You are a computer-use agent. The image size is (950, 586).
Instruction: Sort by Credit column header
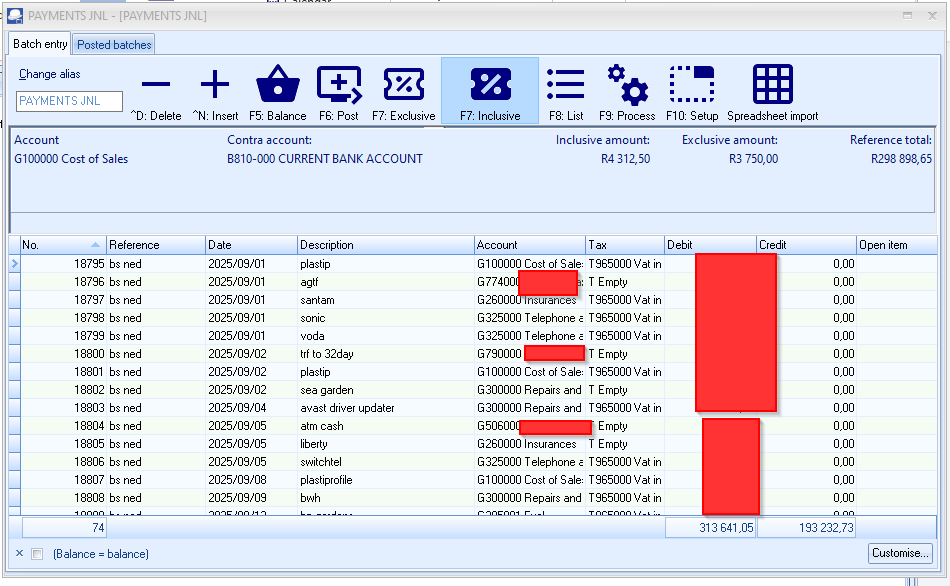click(806, 245)
